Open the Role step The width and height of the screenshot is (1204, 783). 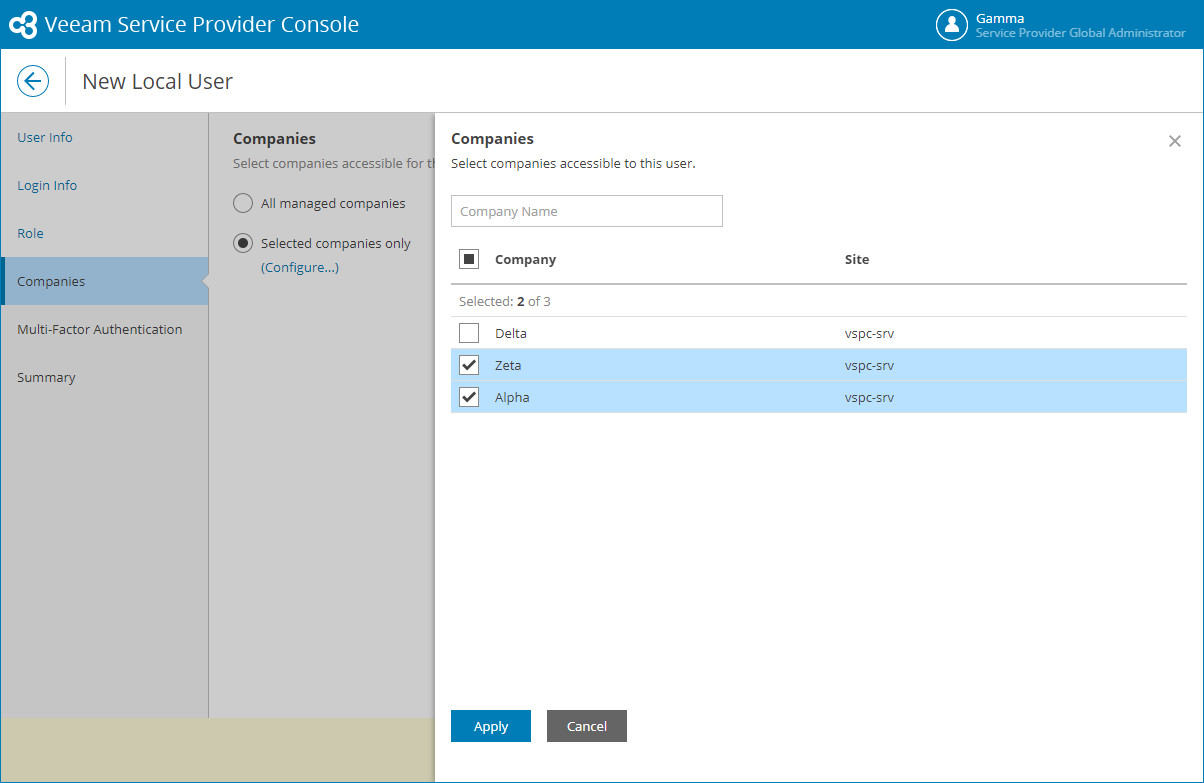pos(30,233)
